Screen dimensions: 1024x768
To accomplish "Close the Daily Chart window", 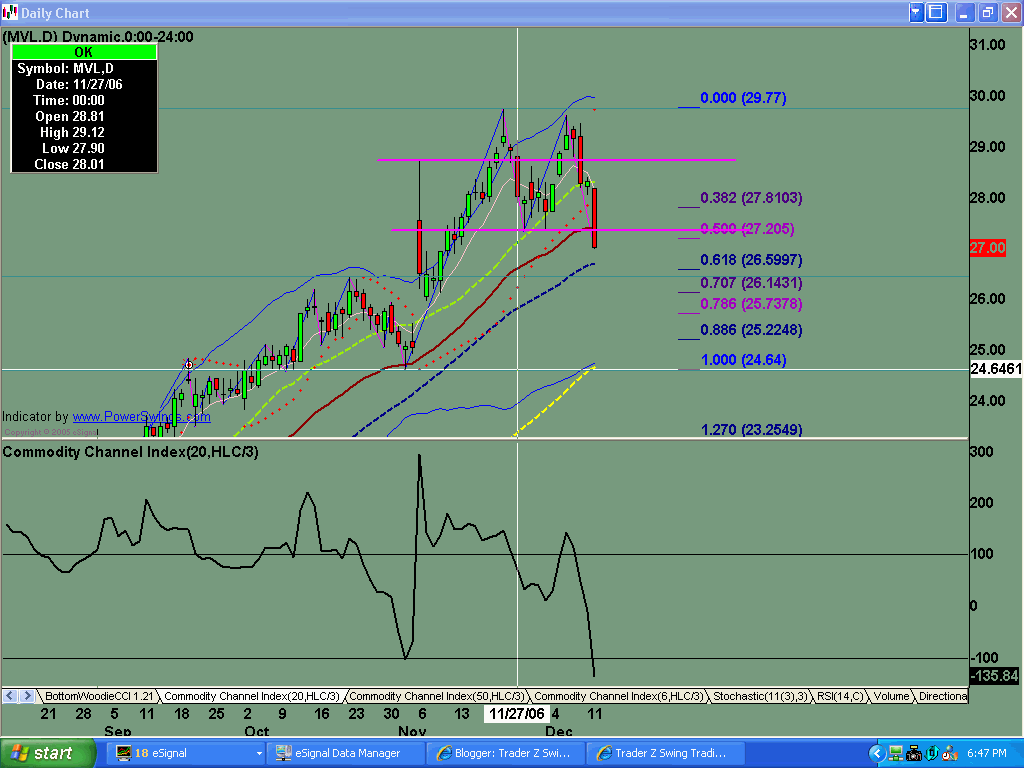I will click(1010, 12).
